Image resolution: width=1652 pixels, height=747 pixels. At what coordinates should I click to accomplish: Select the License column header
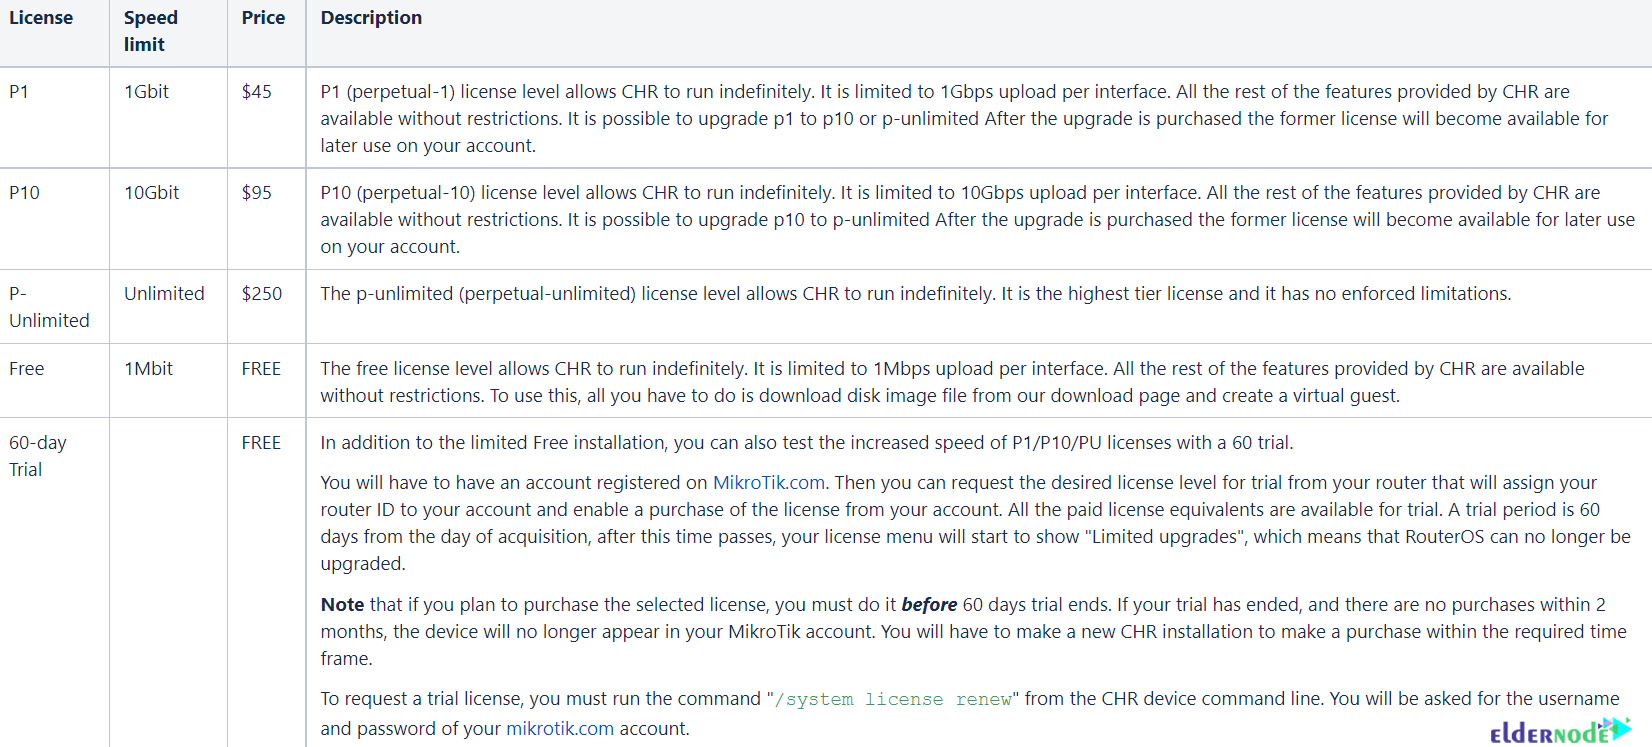(x=41, y=18)
